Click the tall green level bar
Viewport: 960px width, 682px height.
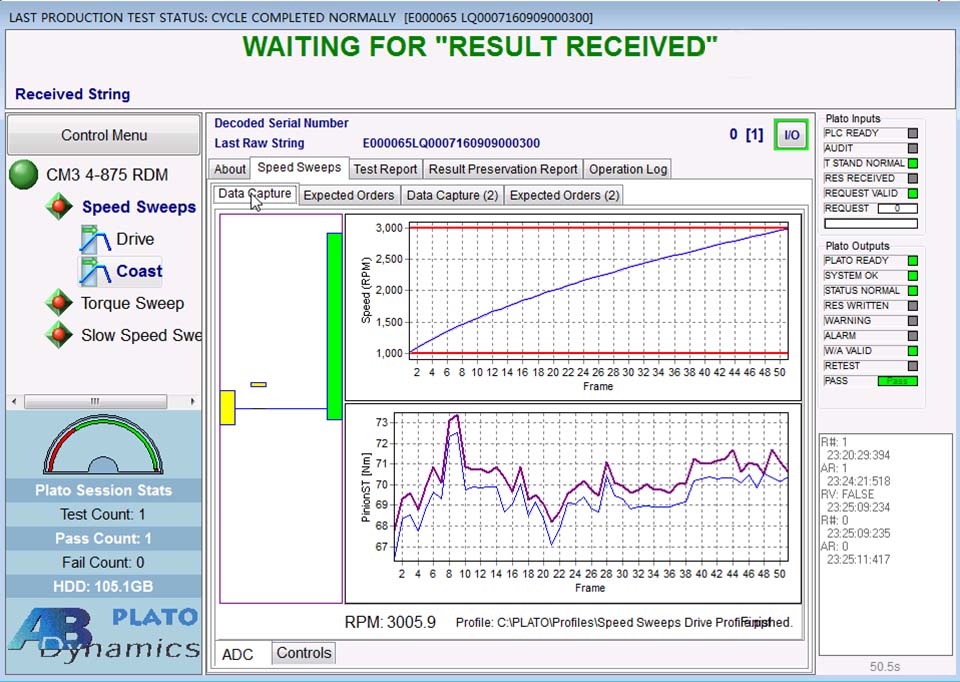[334, 326]
